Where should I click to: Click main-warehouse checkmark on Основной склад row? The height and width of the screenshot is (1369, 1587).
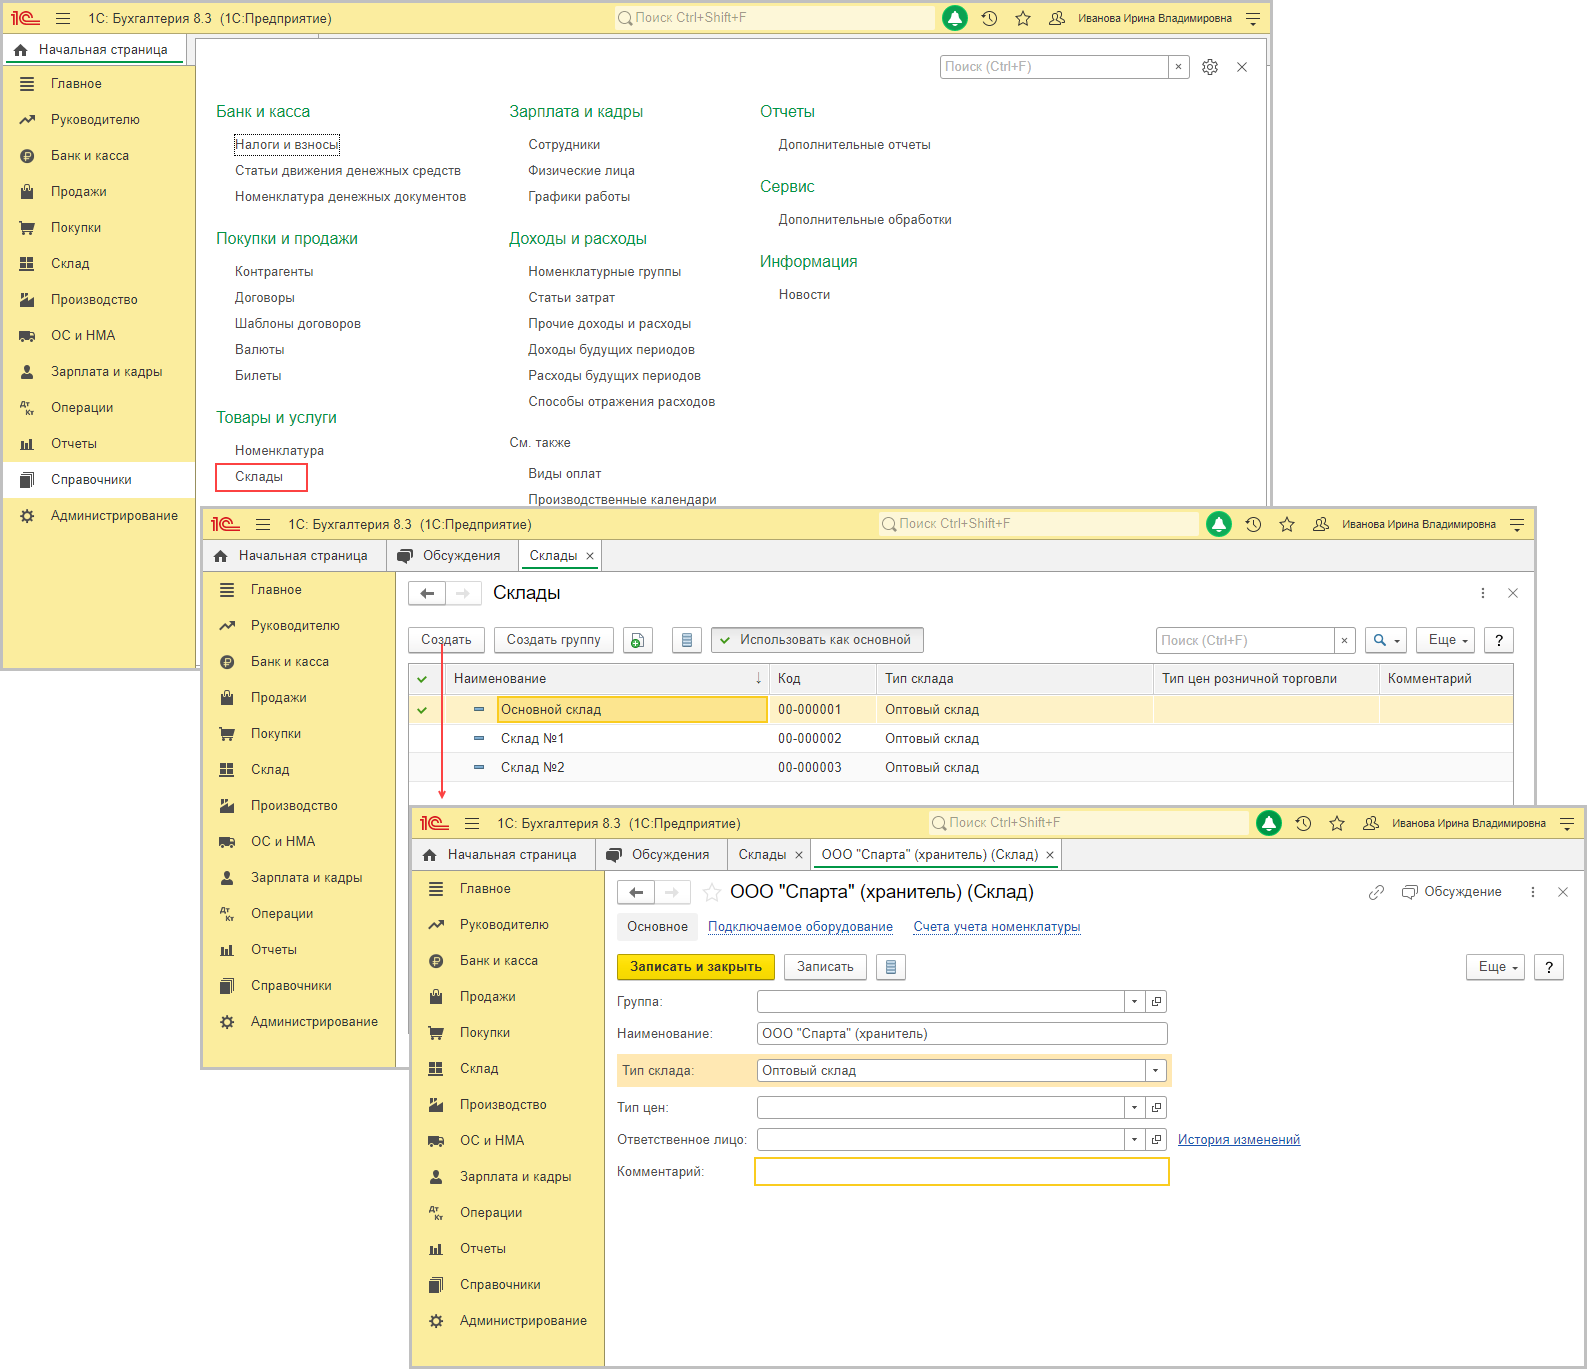coord(422,710)
